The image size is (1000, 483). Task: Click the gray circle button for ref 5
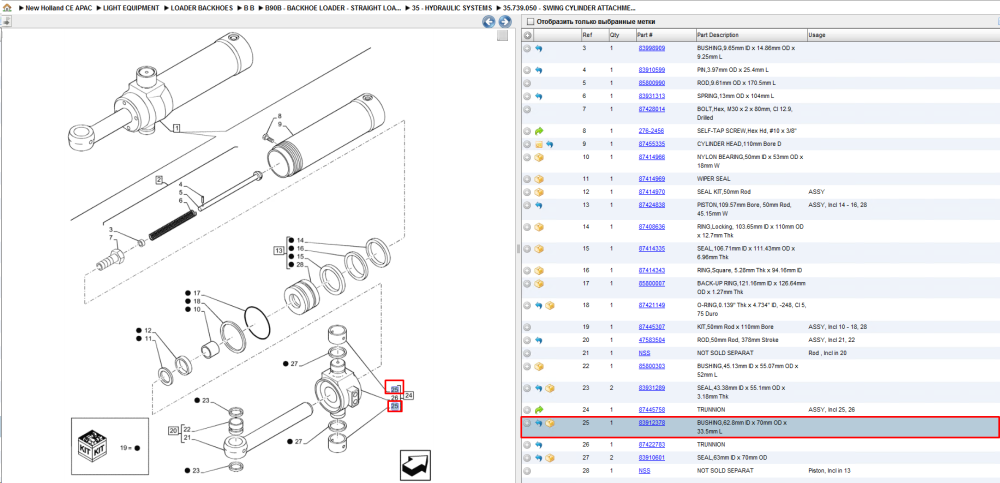527,83
